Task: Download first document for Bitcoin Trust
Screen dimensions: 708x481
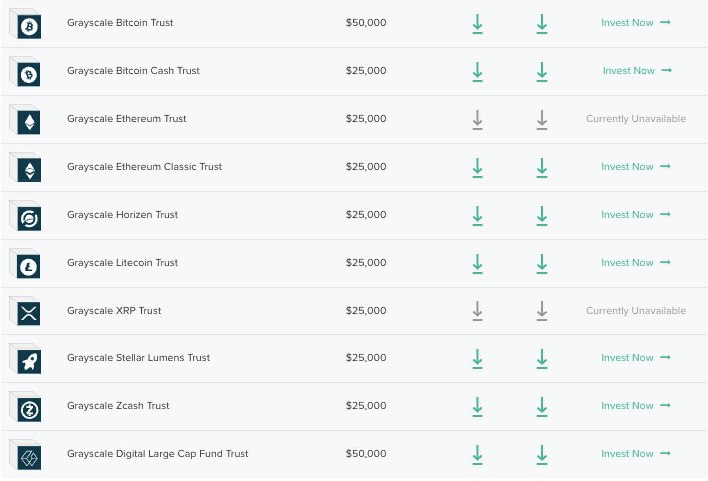Action: [x=477, y=23]
